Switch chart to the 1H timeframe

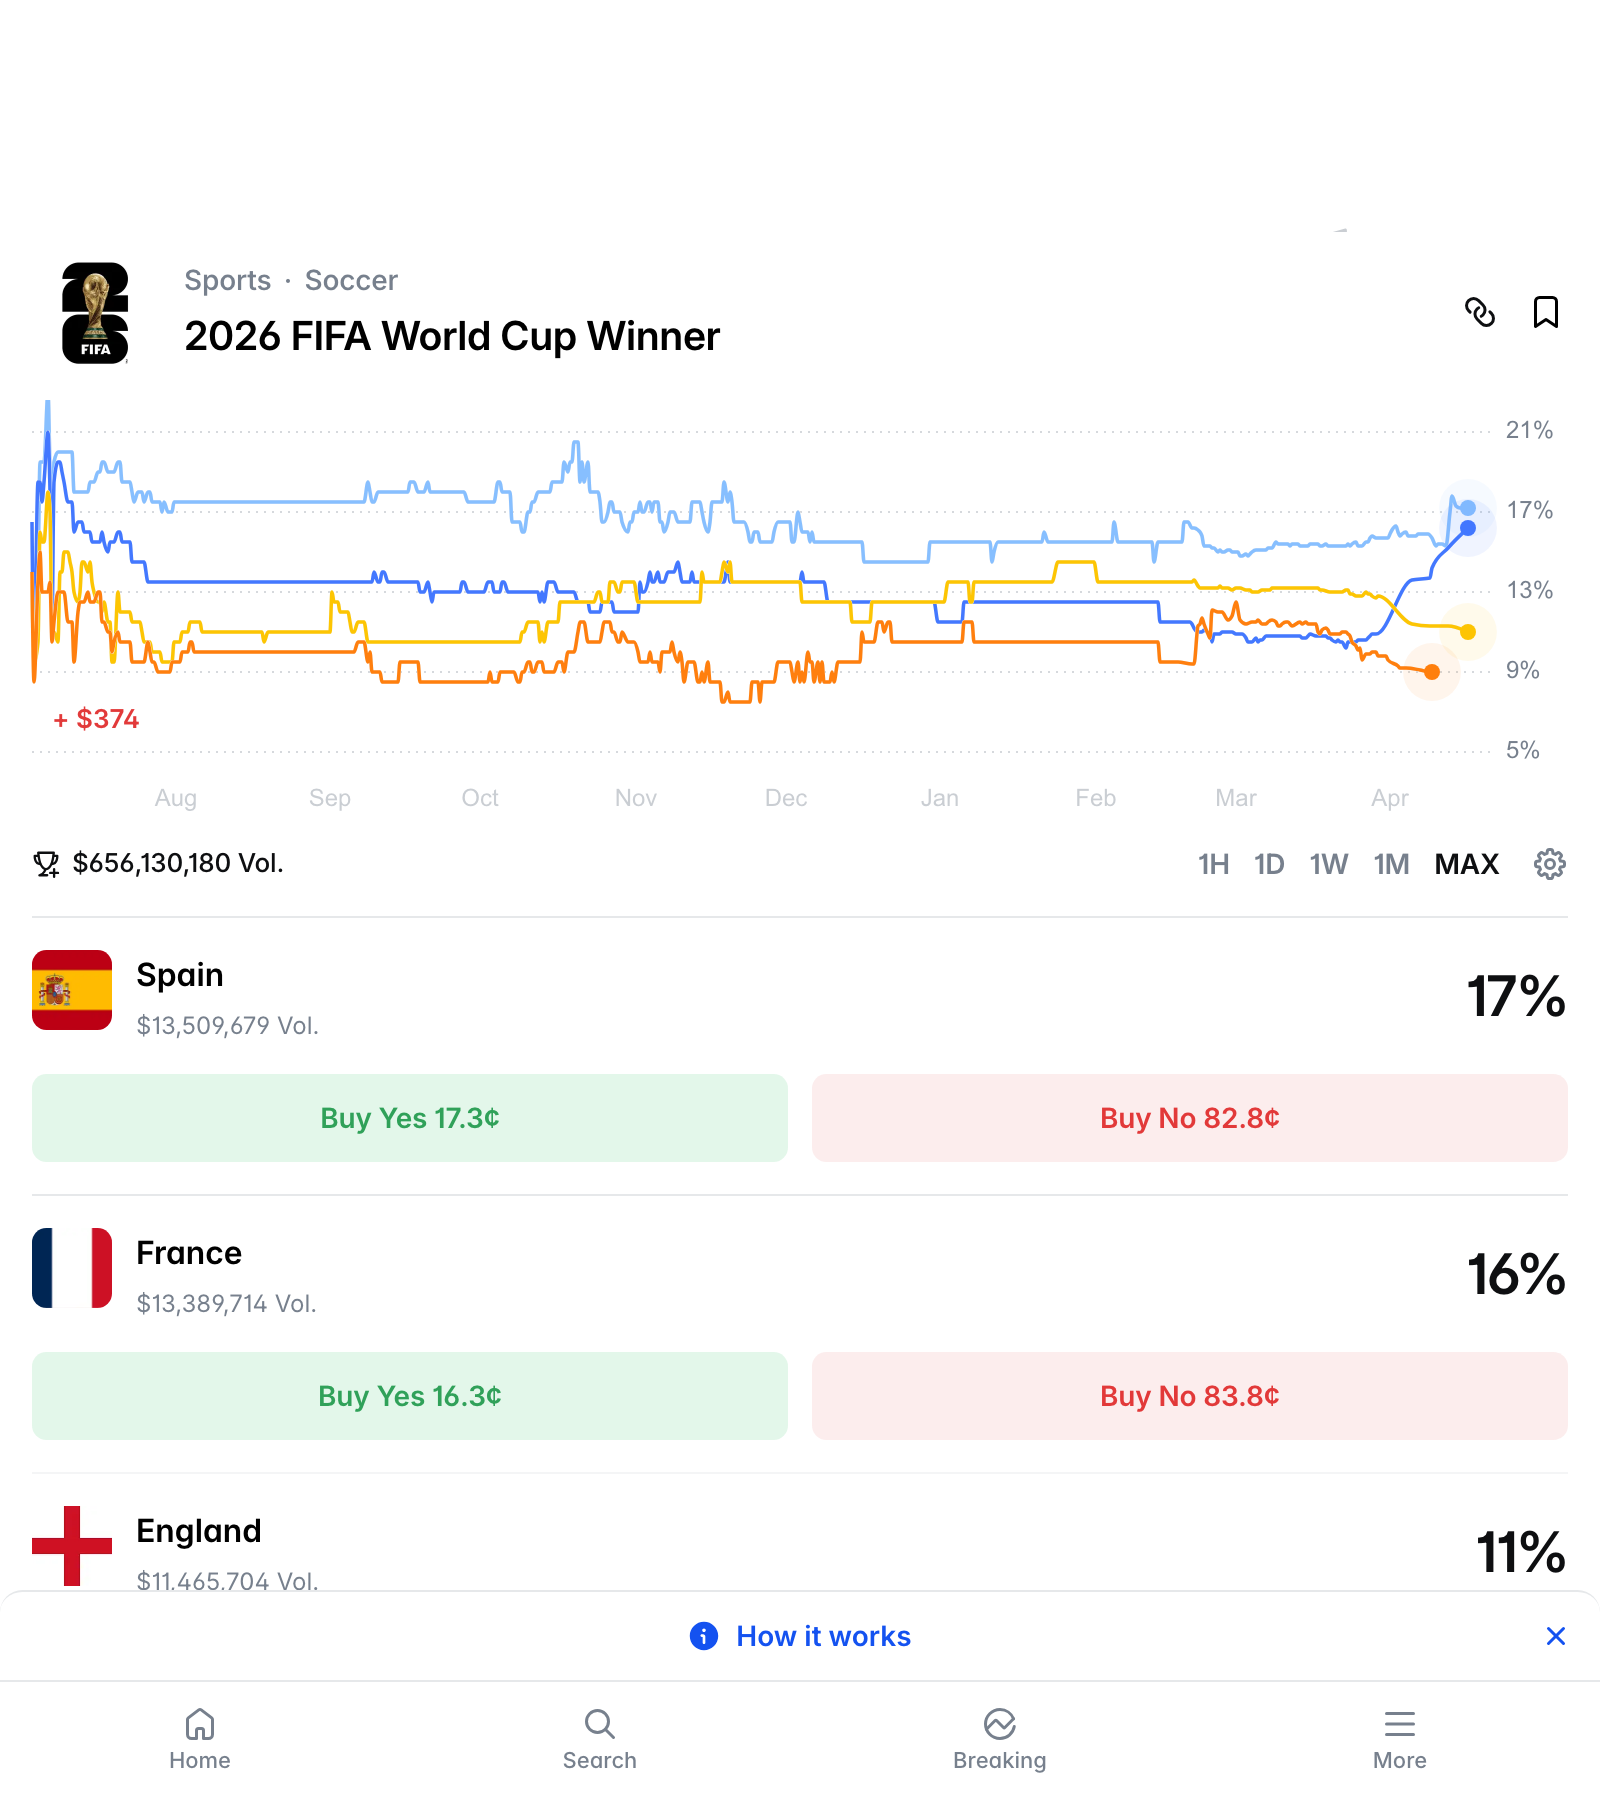(x=1212, y=864)
